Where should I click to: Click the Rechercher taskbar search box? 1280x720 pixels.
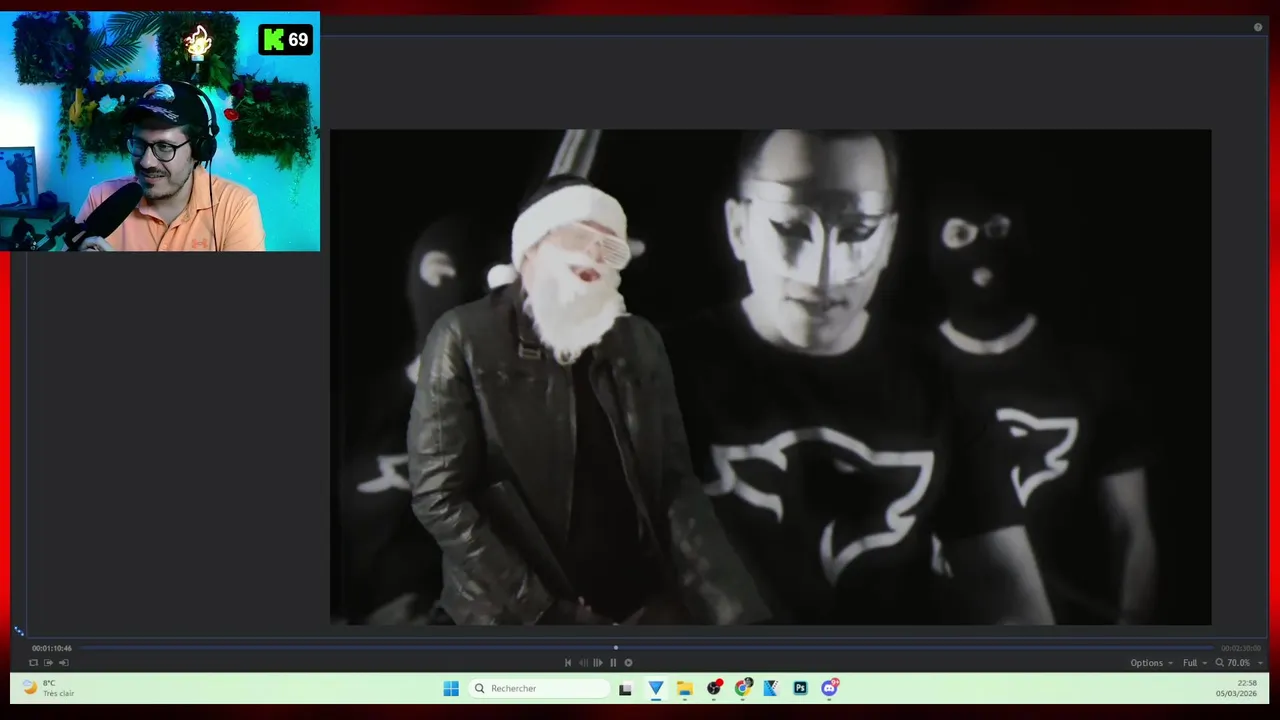[539, 688]
